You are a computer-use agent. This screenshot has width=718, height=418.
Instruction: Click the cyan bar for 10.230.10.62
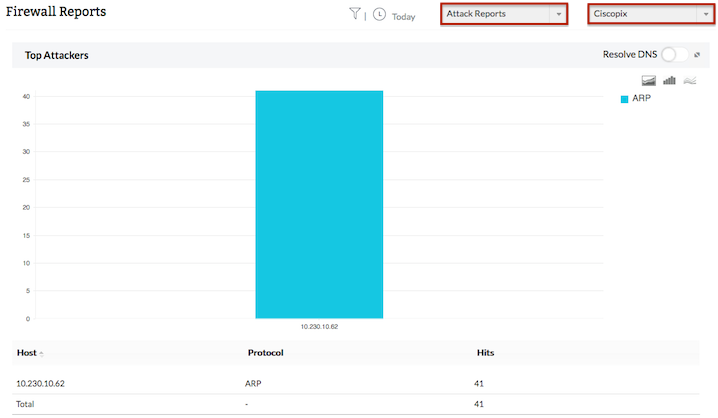pos(319,204)
